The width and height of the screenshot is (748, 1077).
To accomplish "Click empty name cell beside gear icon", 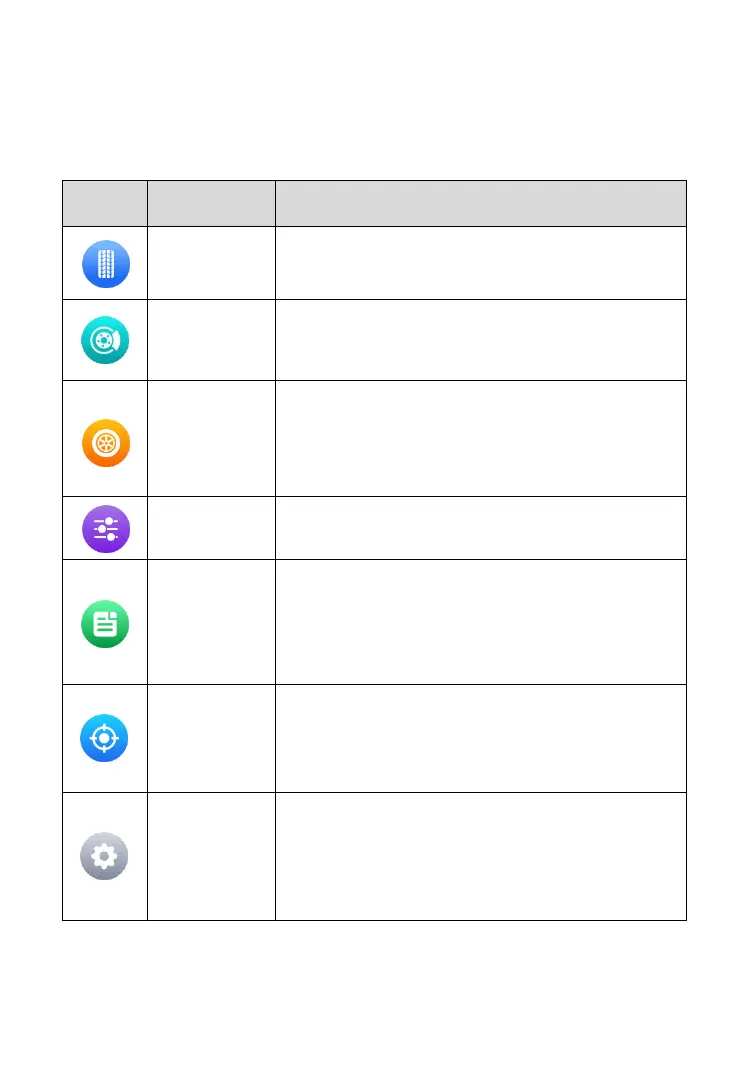I will (211, 856).
